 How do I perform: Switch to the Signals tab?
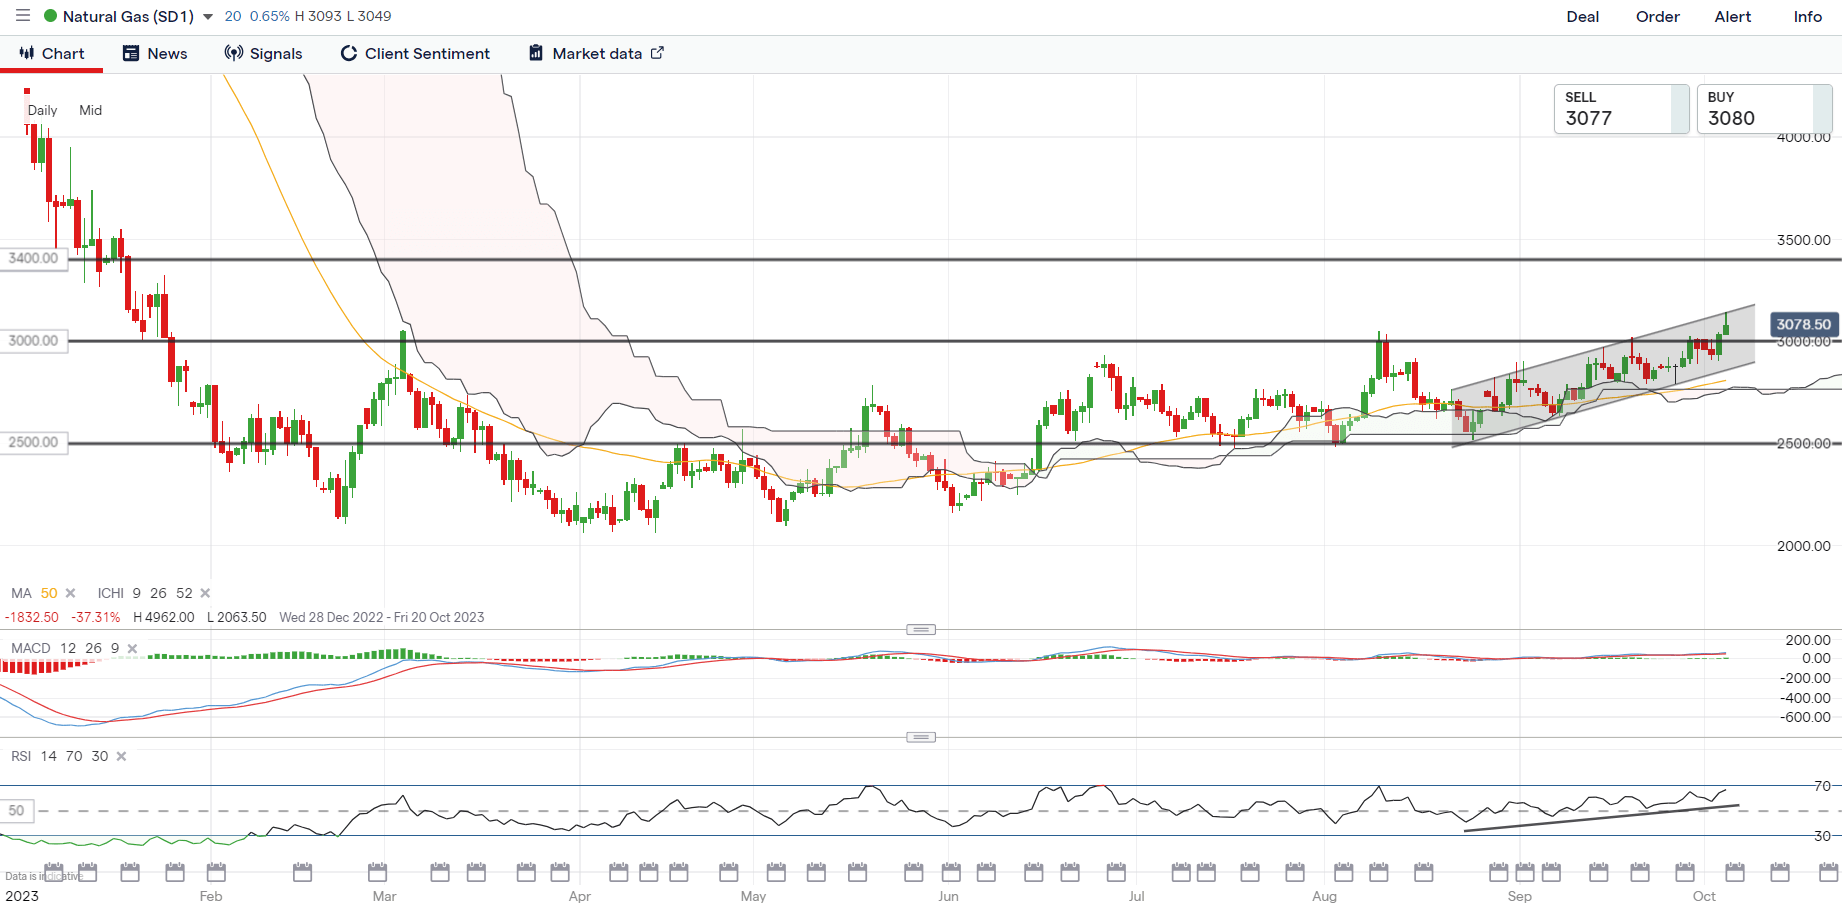click(264, 54)
